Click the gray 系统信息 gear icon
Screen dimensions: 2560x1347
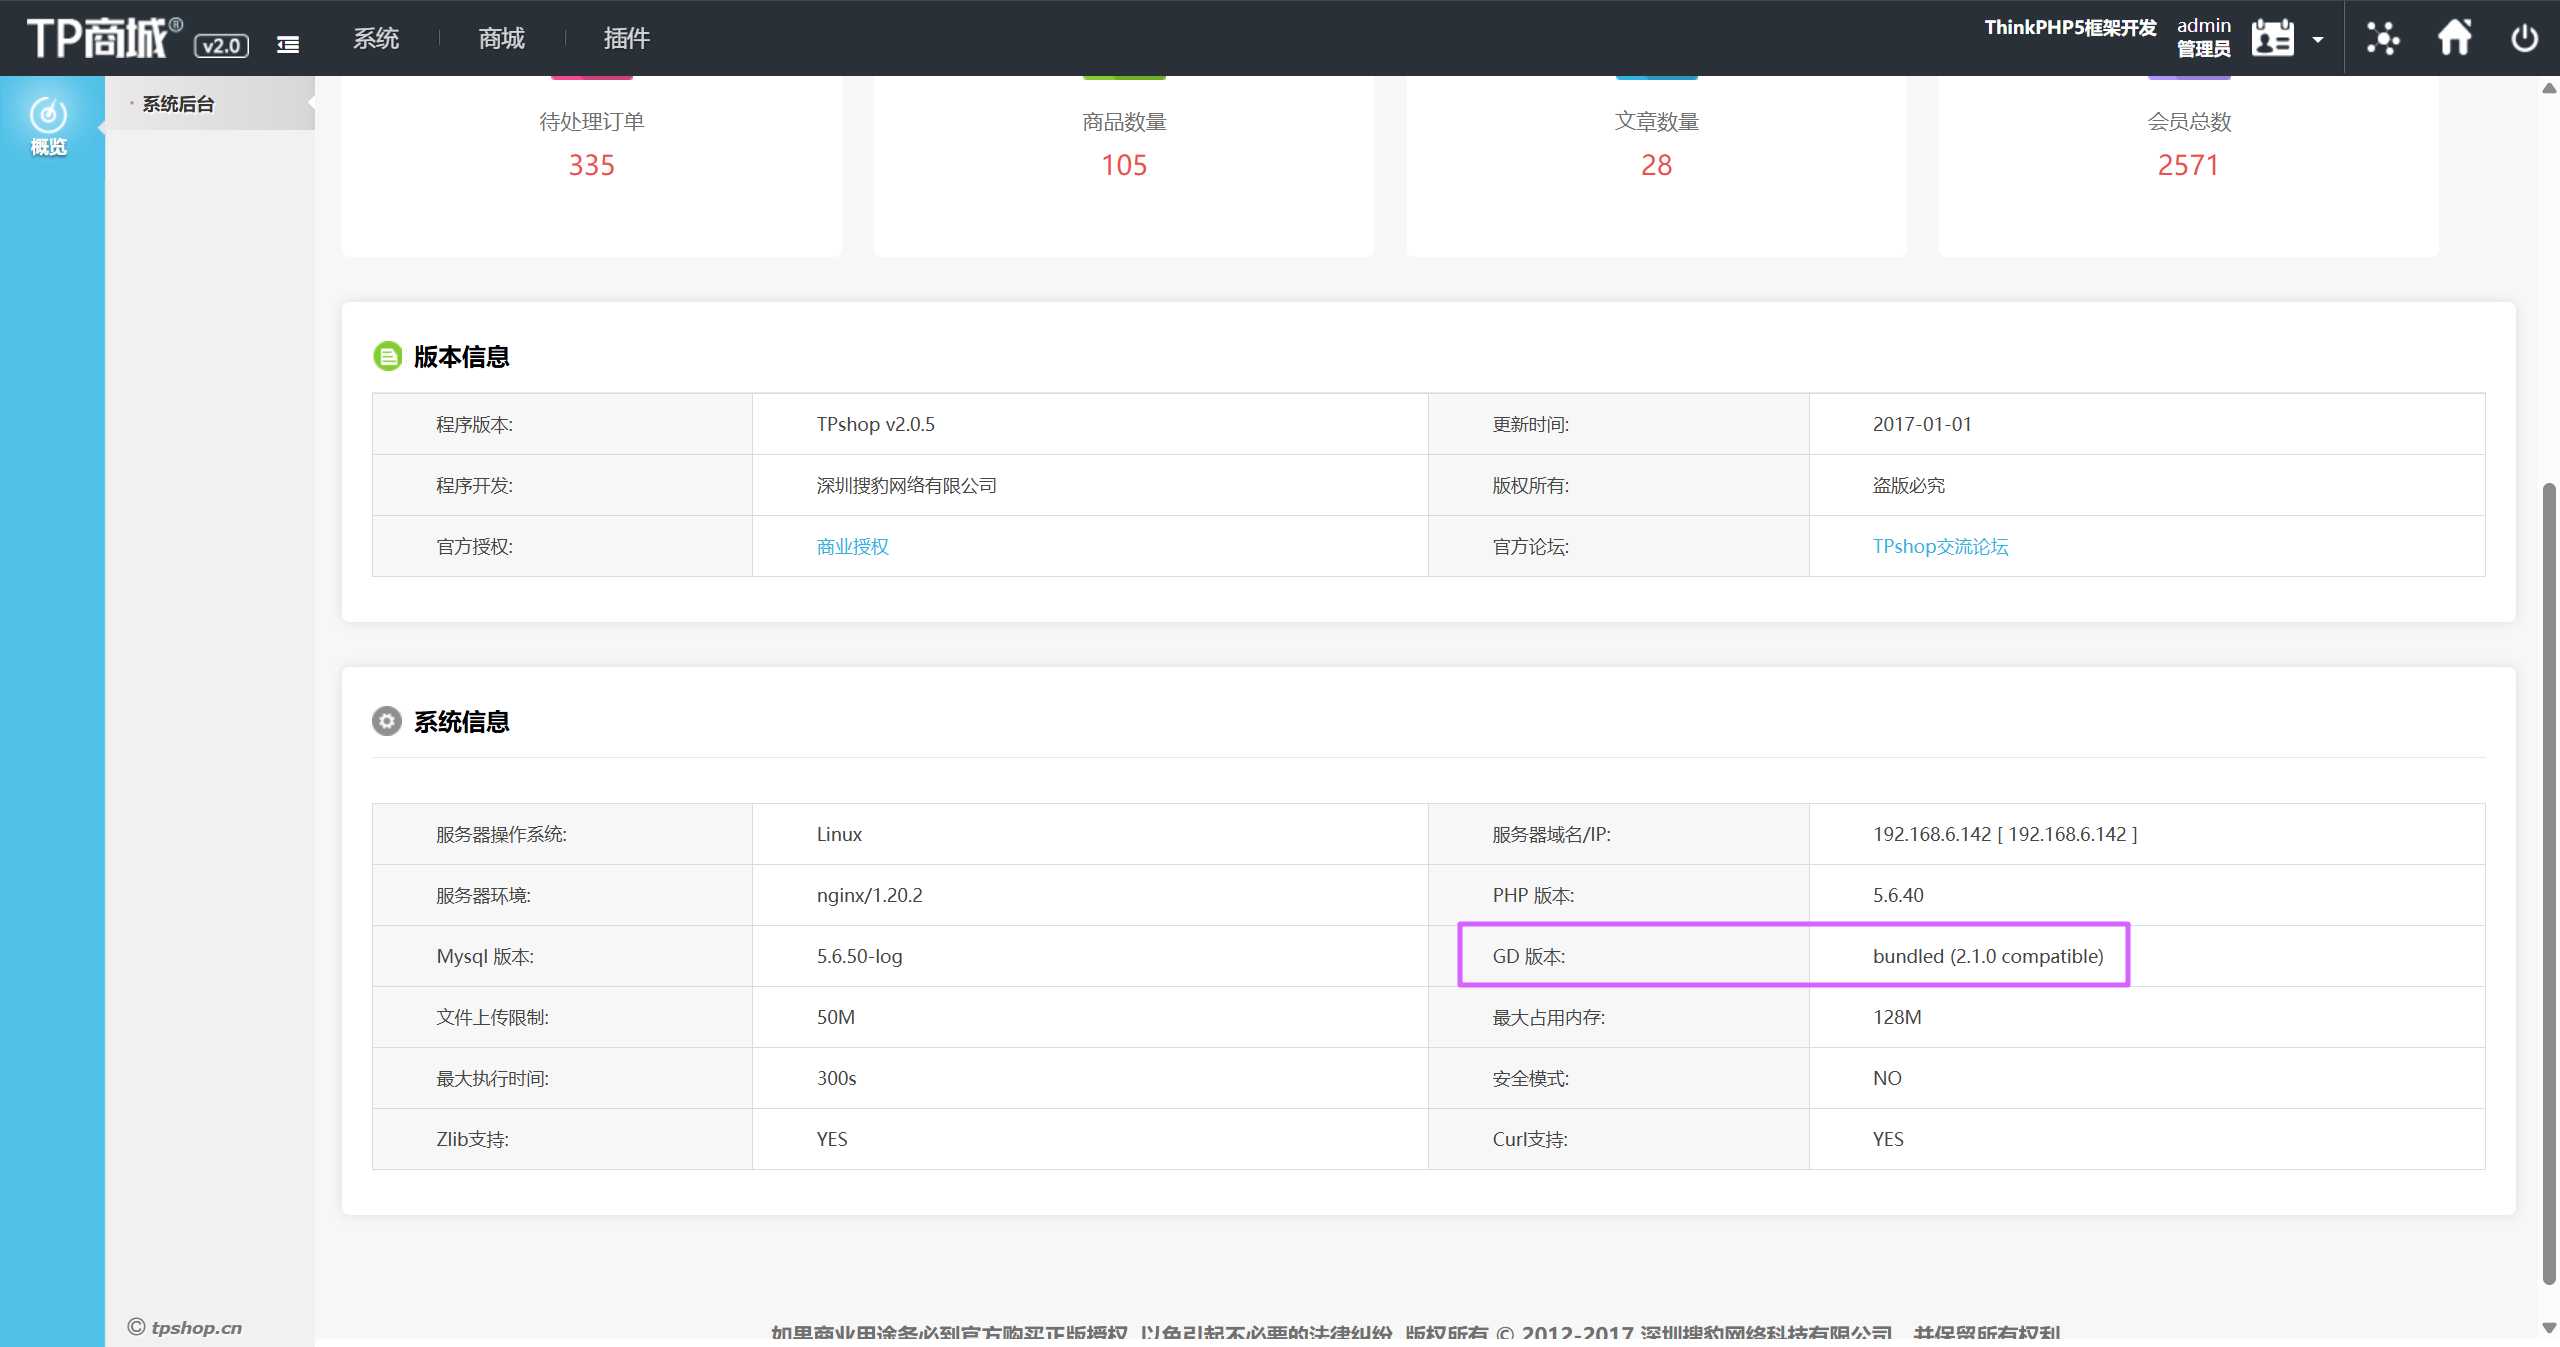coord(387,721)
